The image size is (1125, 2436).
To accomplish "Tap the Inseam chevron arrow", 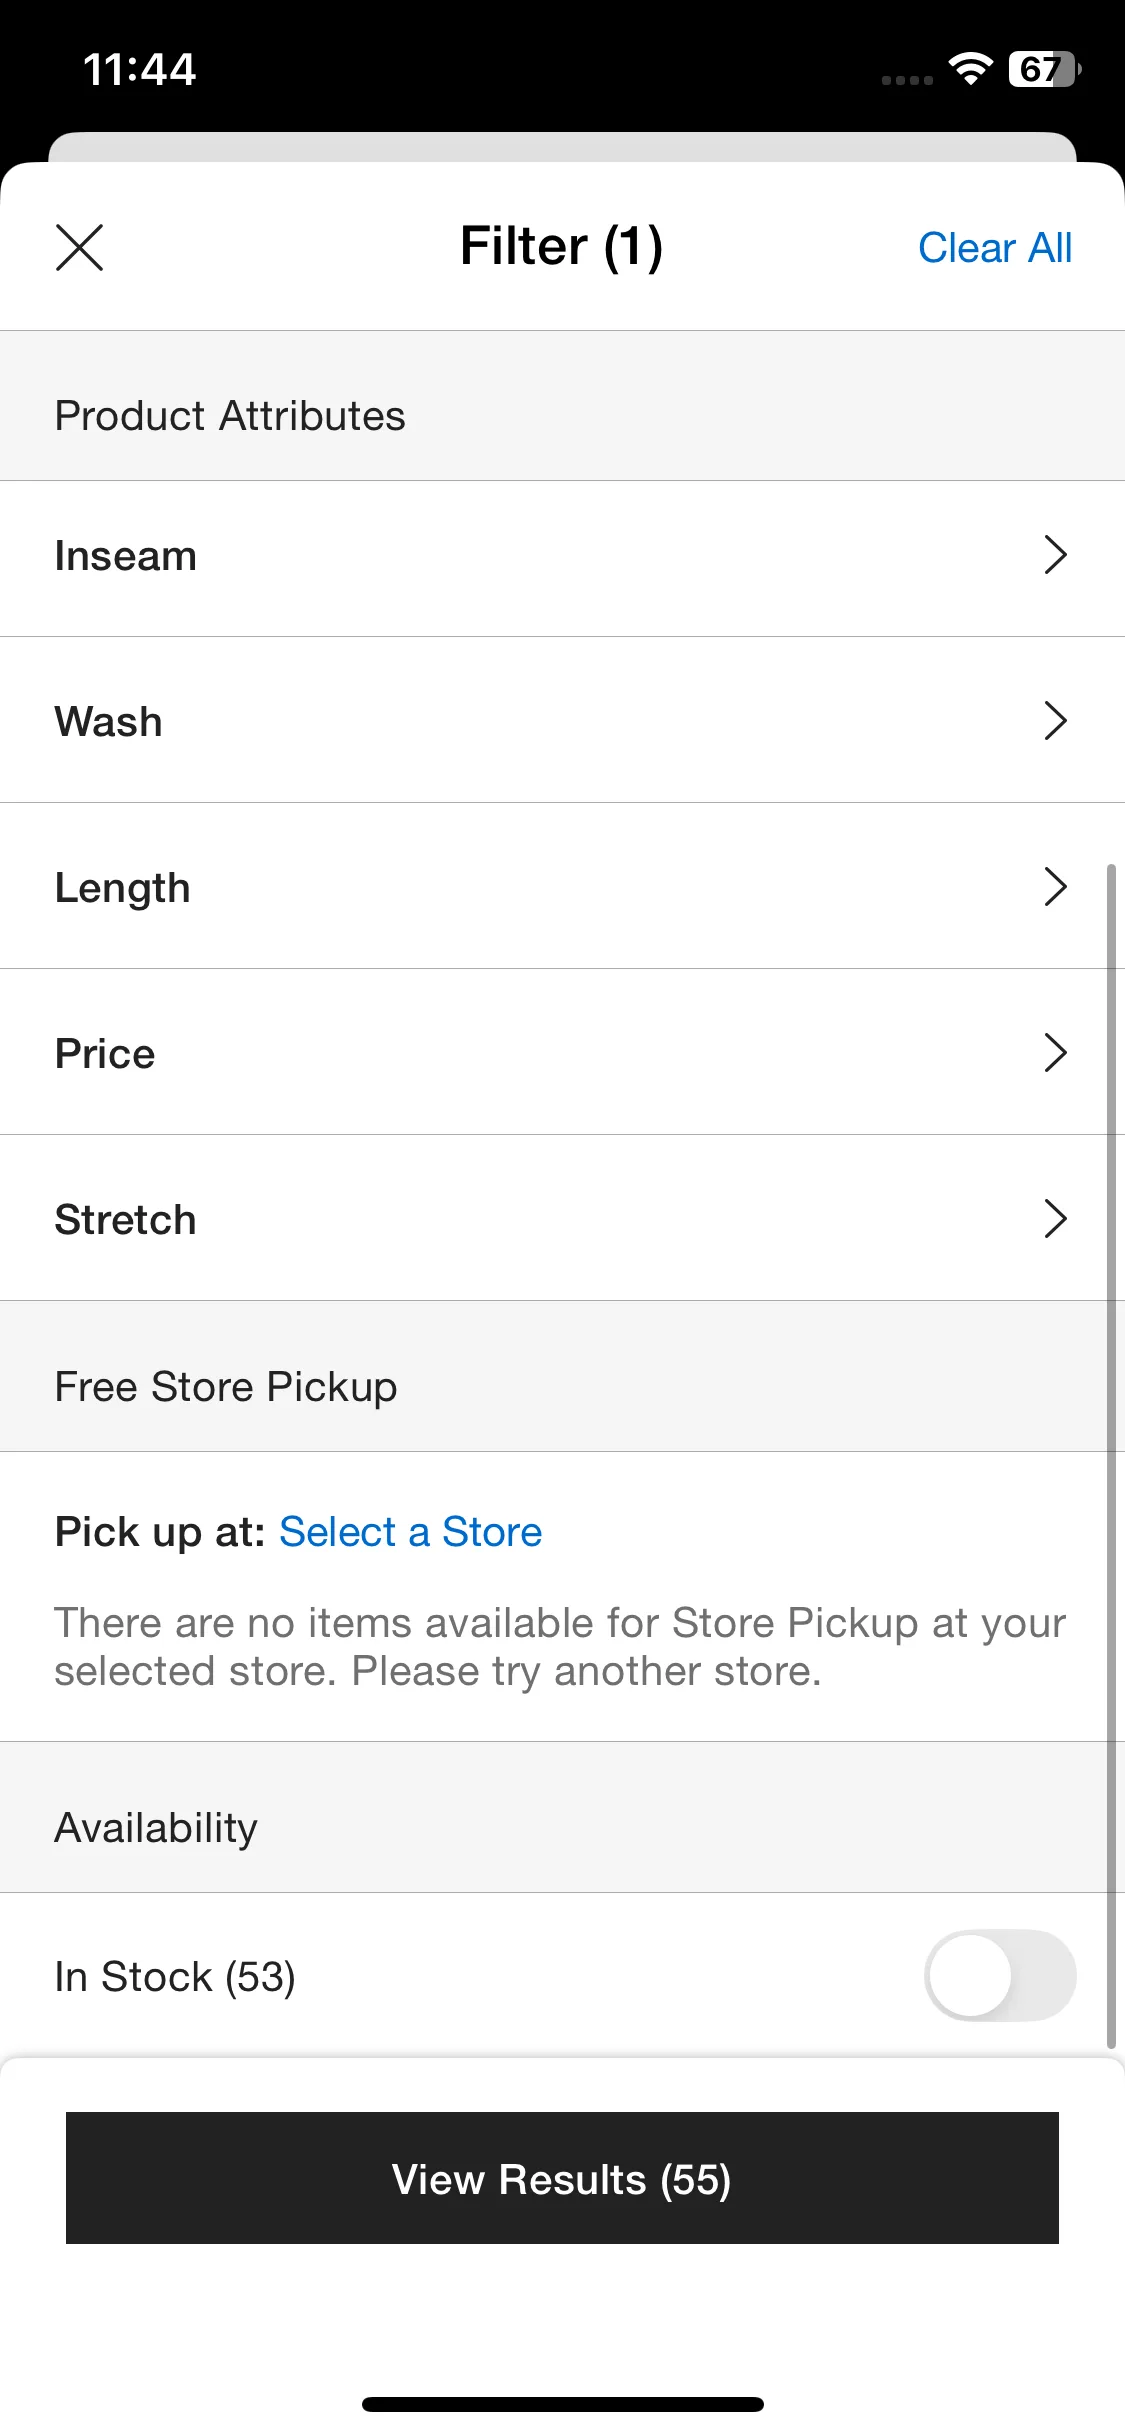I will point(1055,554).
